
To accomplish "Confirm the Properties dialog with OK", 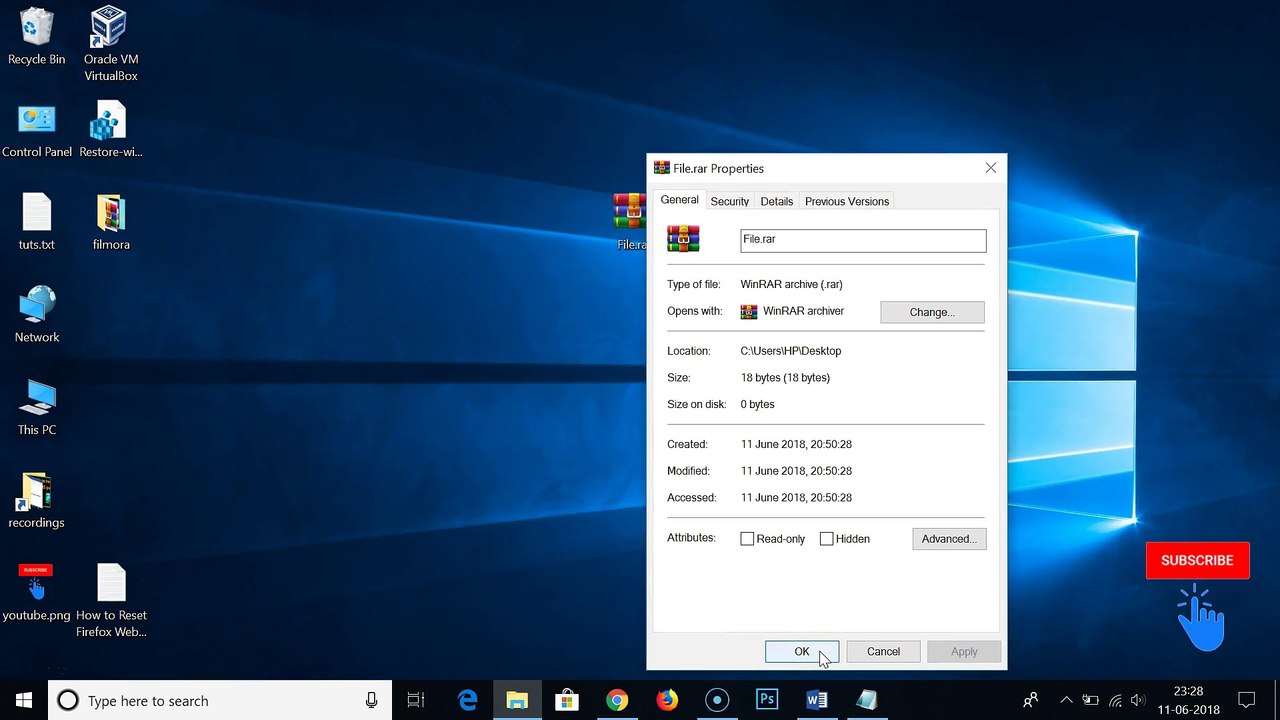I will 802,651.
